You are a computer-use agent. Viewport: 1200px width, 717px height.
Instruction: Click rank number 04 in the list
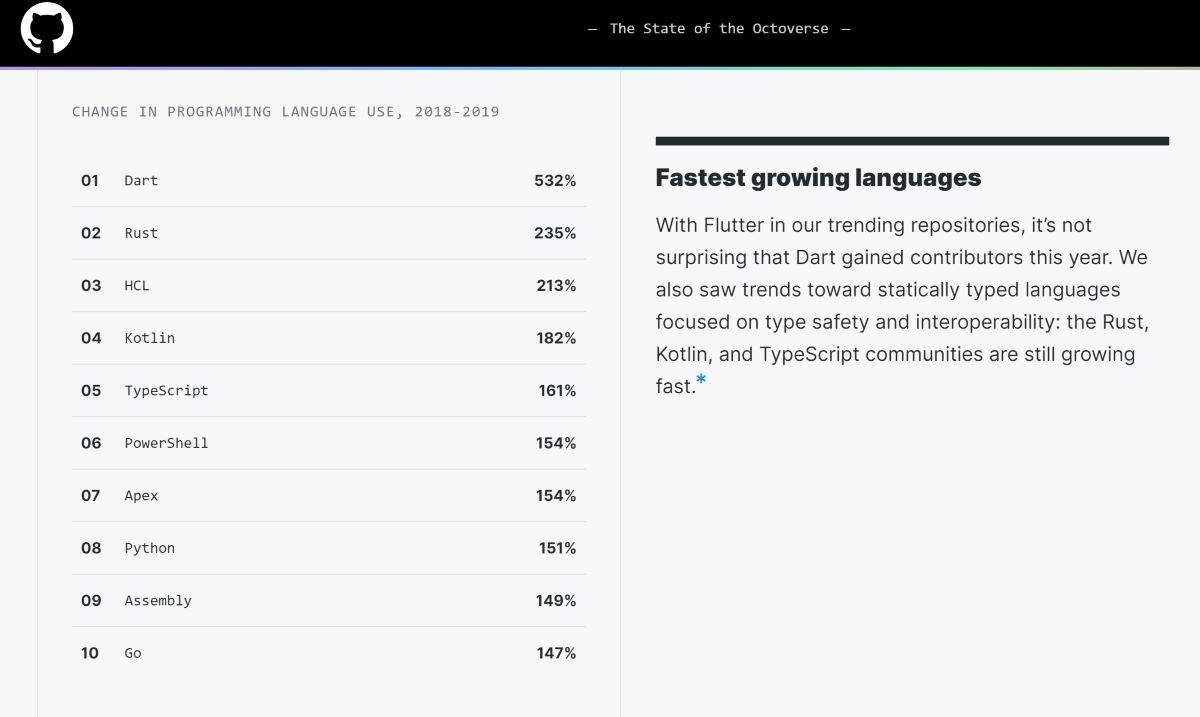click(x=91, y=338)
